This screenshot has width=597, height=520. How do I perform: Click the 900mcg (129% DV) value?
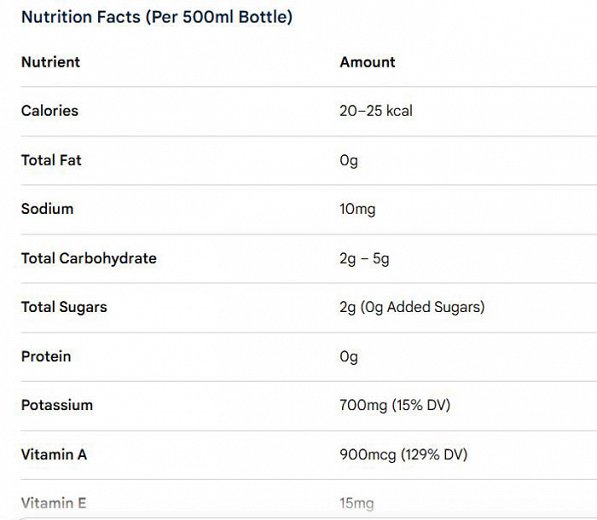tap(404, 455)
